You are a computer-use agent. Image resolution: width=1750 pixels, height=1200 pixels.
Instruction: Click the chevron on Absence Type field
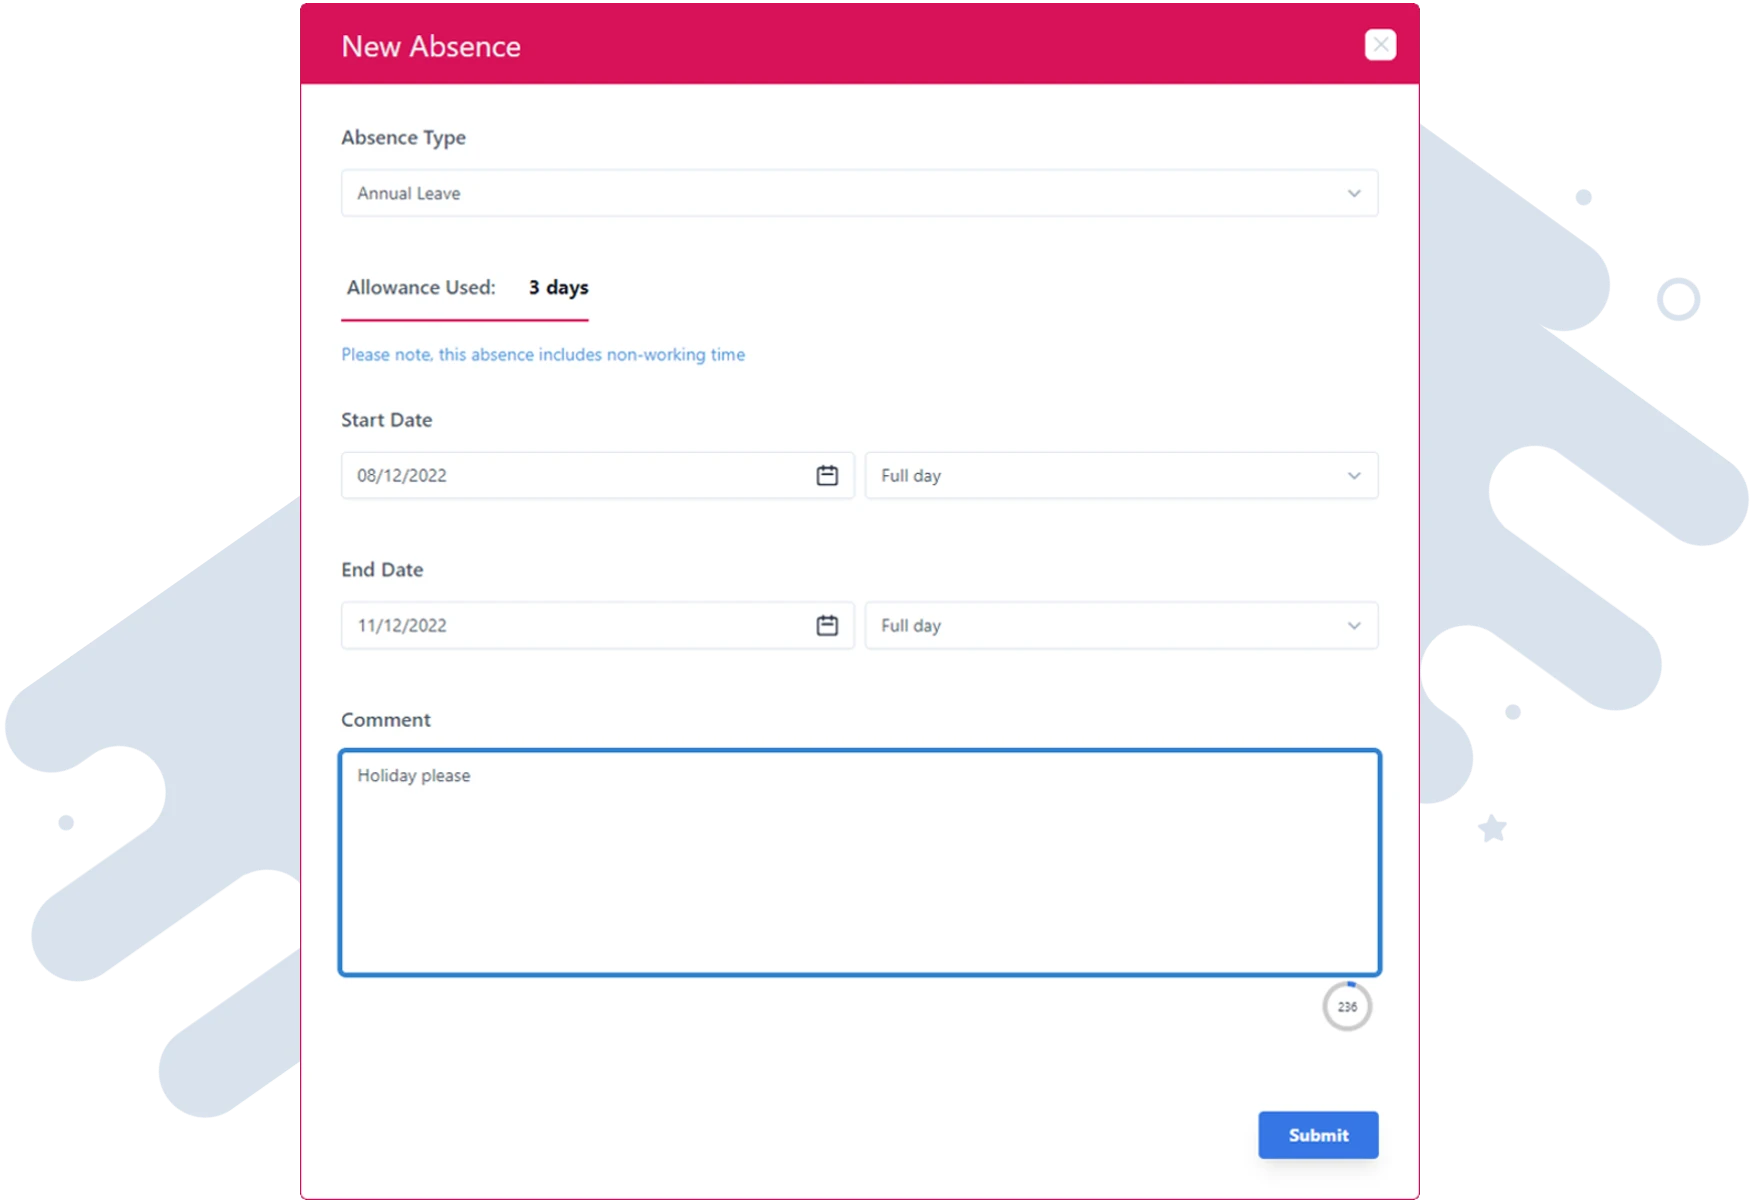1355,193
